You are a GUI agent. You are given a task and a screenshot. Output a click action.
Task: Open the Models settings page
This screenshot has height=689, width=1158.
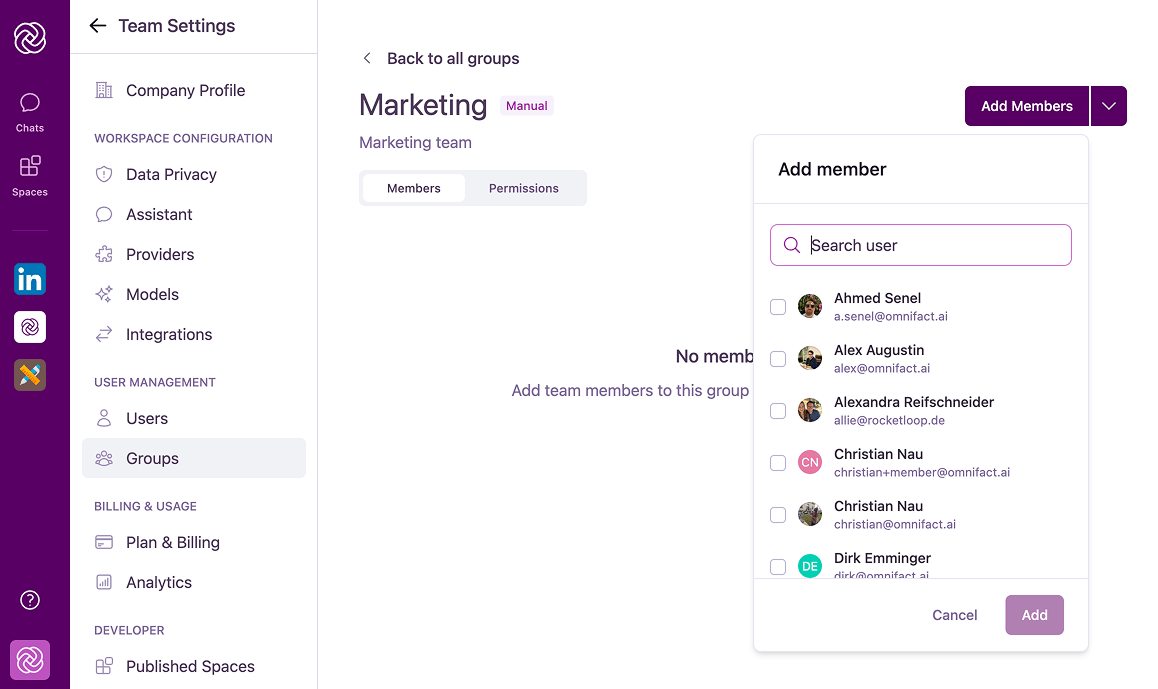click(193, 294)
